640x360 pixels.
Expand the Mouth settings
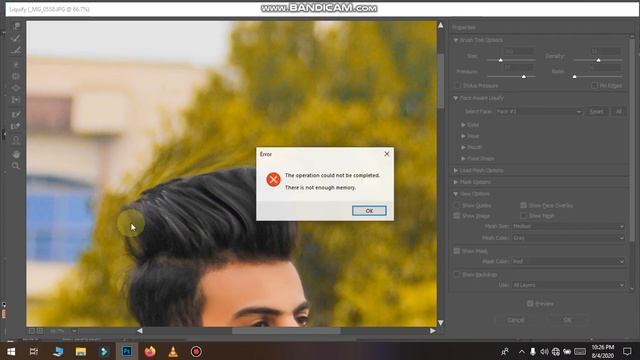tap(463, 147)
